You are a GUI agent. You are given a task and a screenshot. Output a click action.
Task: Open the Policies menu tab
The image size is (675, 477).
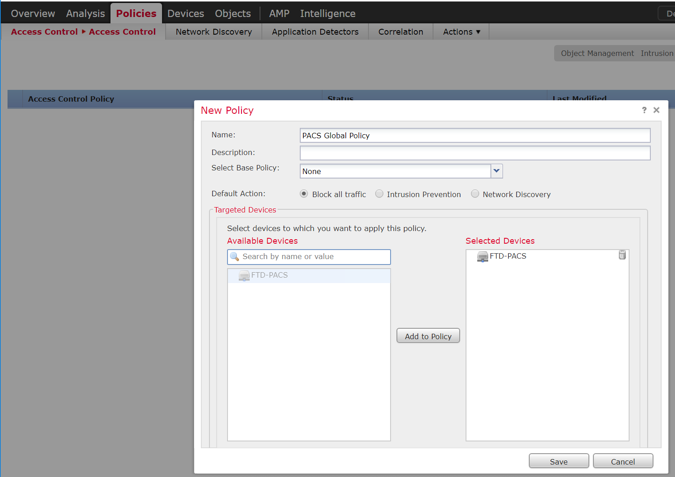pyautogui.click(x=136, y=13)
